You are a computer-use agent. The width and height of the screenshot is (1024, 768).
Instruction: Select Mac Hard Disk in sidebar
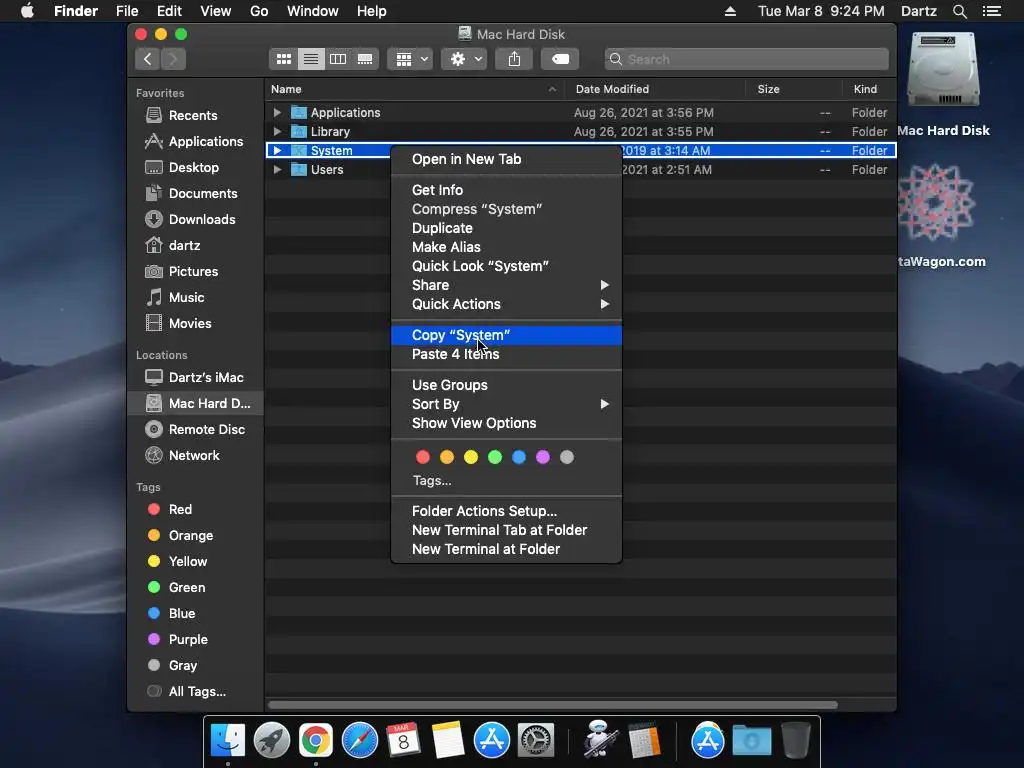196,404
